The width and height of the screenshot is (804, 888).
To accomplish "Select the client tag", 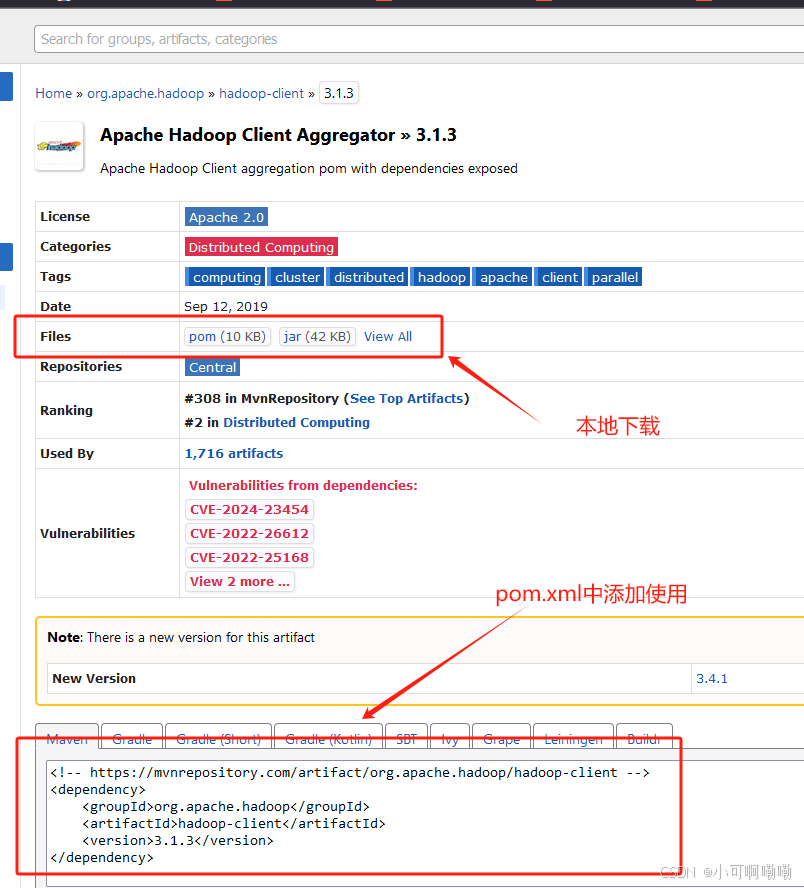I will pos(559,277).
